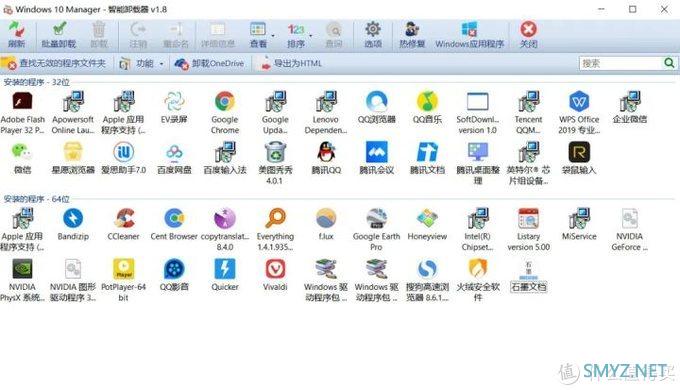Click the hot fix (热修复) icon

(x=412, y=29)
